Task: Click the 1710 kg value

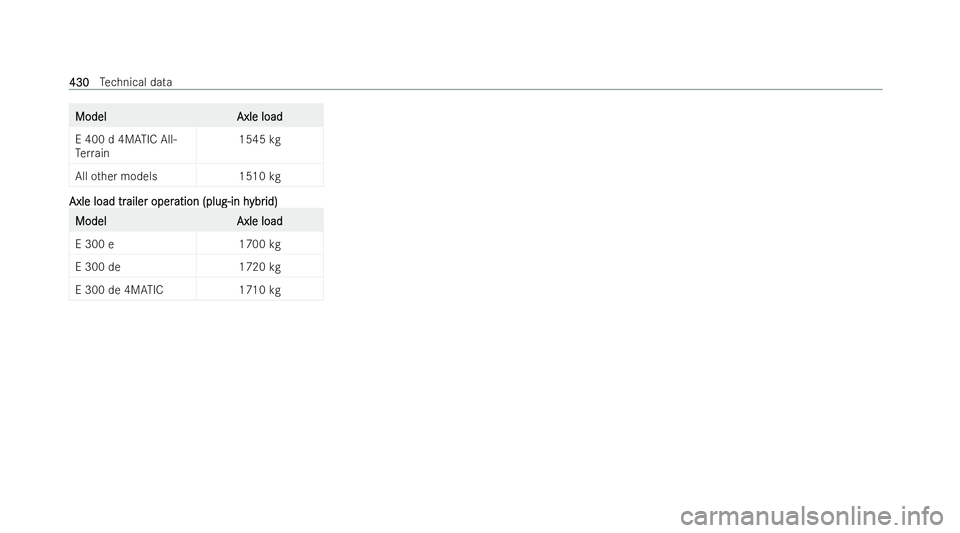Action: point(260,290)
